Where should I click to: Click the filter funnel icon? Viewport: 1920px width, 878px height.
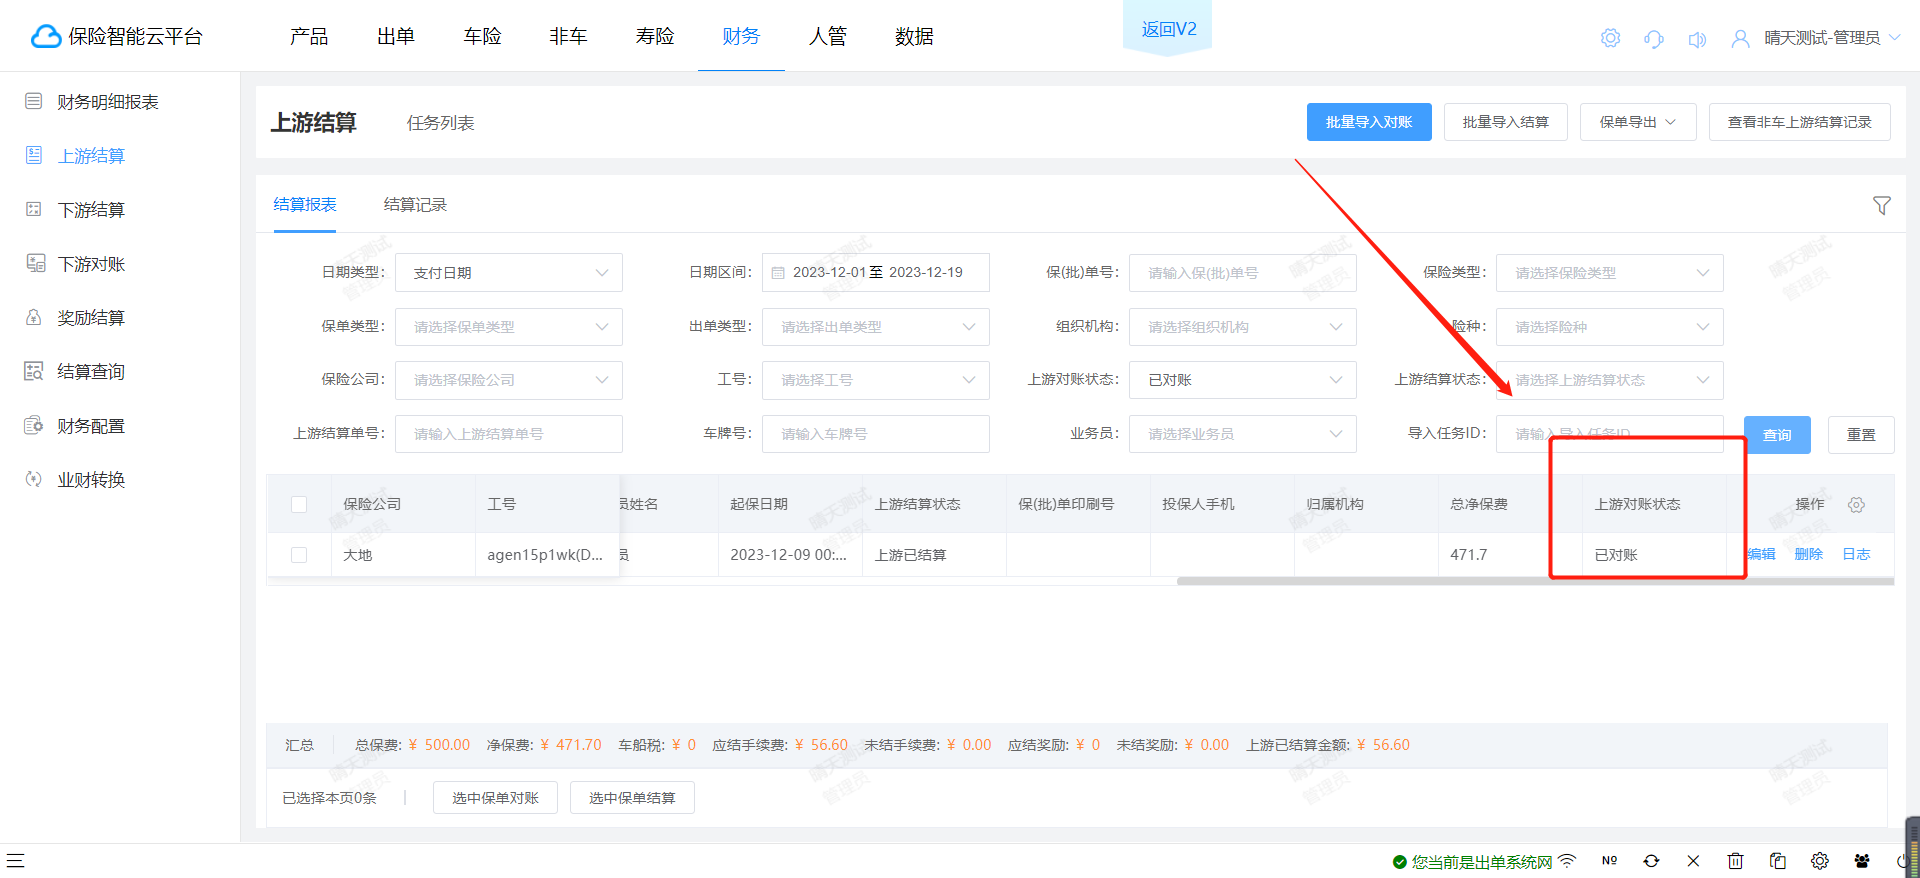[x=1881, y=205]
